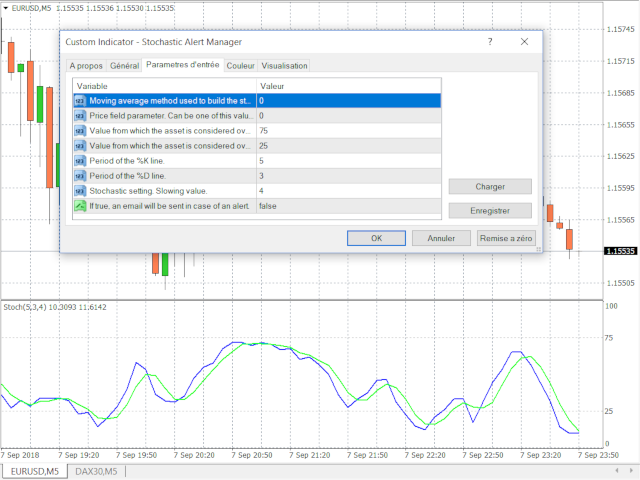Screen dimensions: 640x480
Task: Click the OK button
Action: tap(376, 238)
